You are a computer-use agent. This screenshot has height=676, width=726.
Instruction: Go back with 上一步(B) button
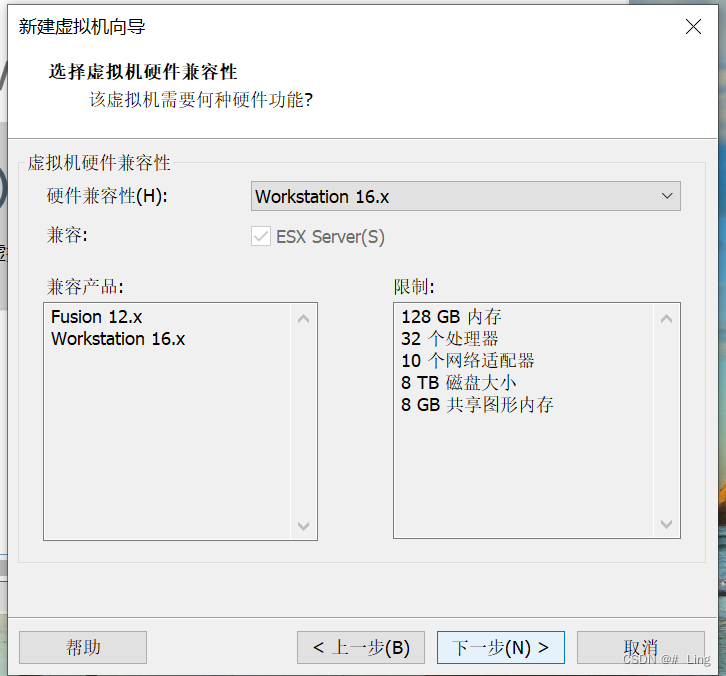click(361, 647)
